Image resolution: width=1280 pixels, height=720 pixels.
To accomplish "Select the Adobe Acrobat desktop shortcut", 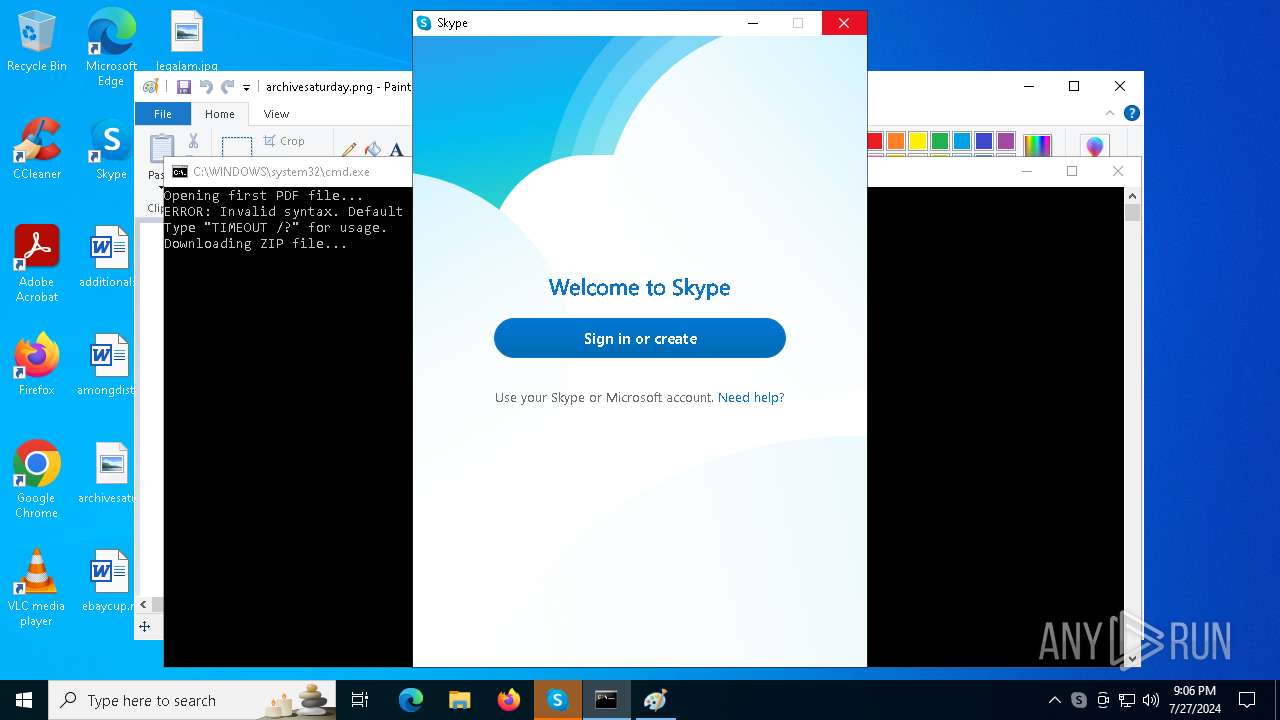I will [x=37, y=264].
